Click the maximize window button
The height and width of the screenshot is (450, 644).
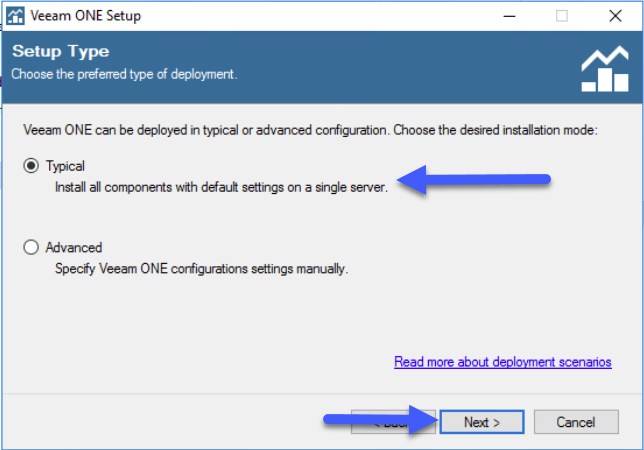562,16
